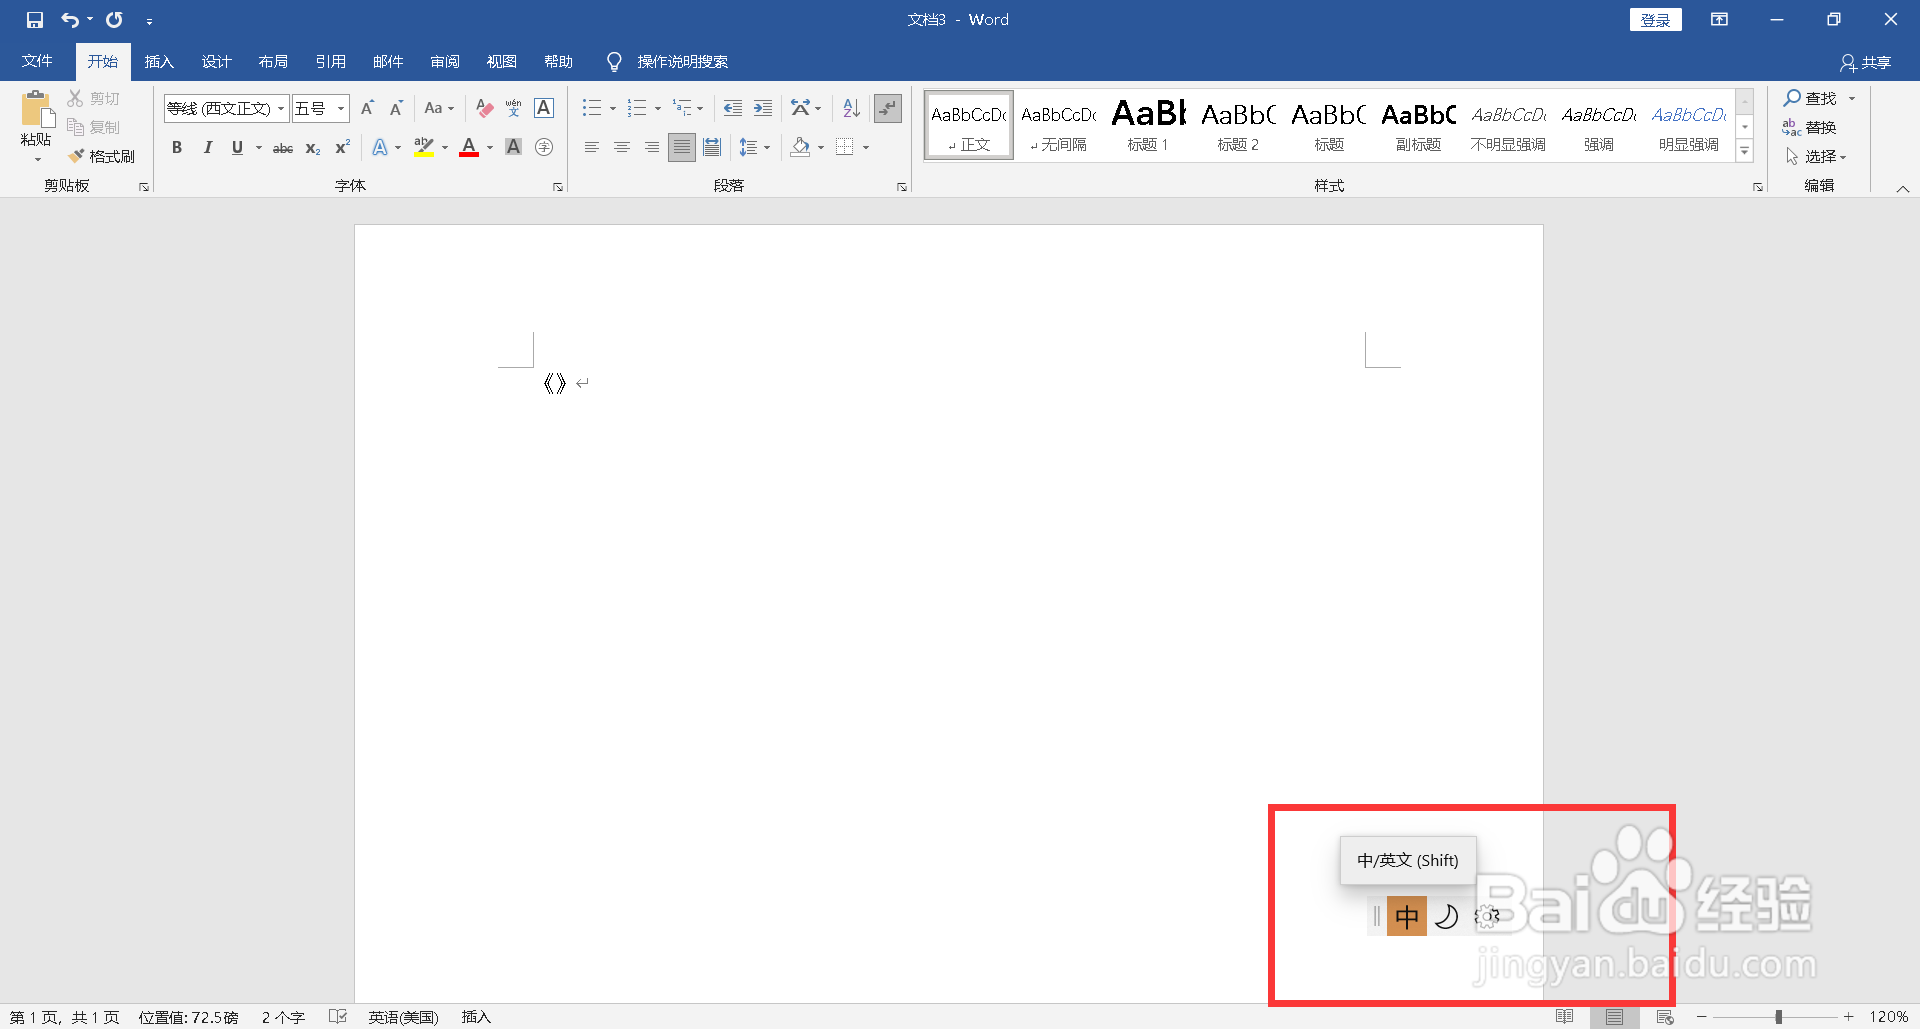Image resolution: width=1920 pixels, height=1029 pixels.
Task: Toggle justify alignment
Action: (682, 147)
